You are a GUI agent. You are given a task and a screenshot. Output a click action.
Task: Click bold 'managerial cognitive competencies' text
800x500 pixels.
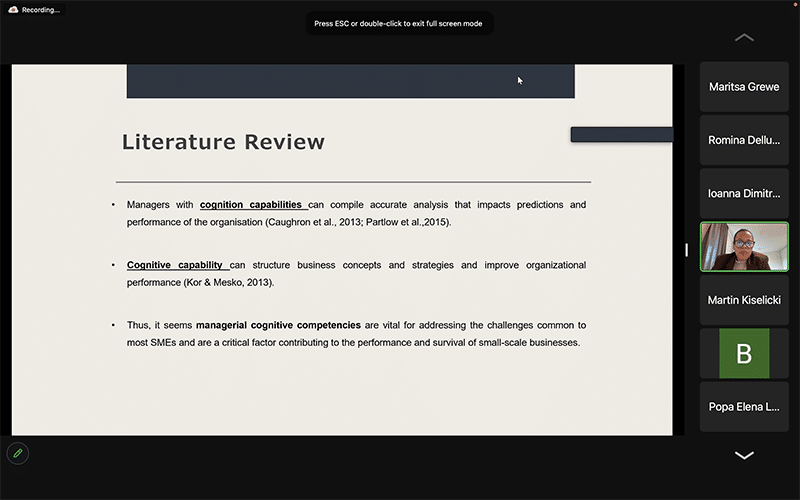[x=278, y=325]
